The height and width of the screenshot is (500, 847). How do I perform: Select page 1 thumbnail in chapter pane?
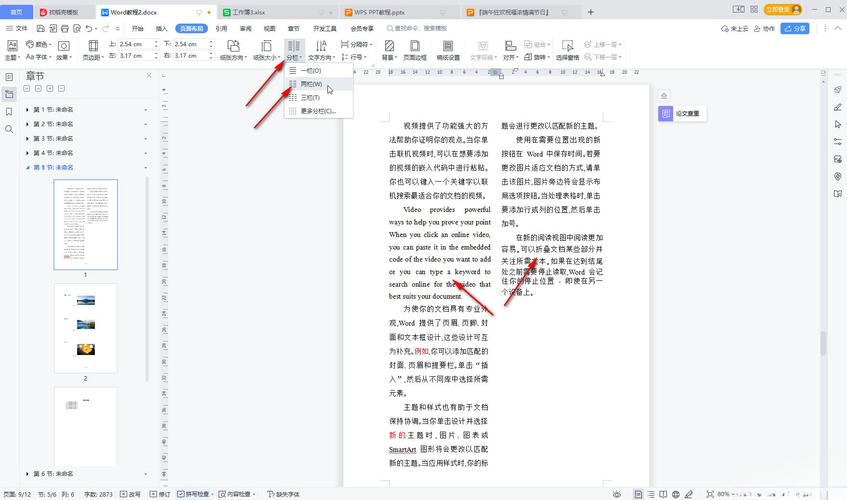pos(85,225)
